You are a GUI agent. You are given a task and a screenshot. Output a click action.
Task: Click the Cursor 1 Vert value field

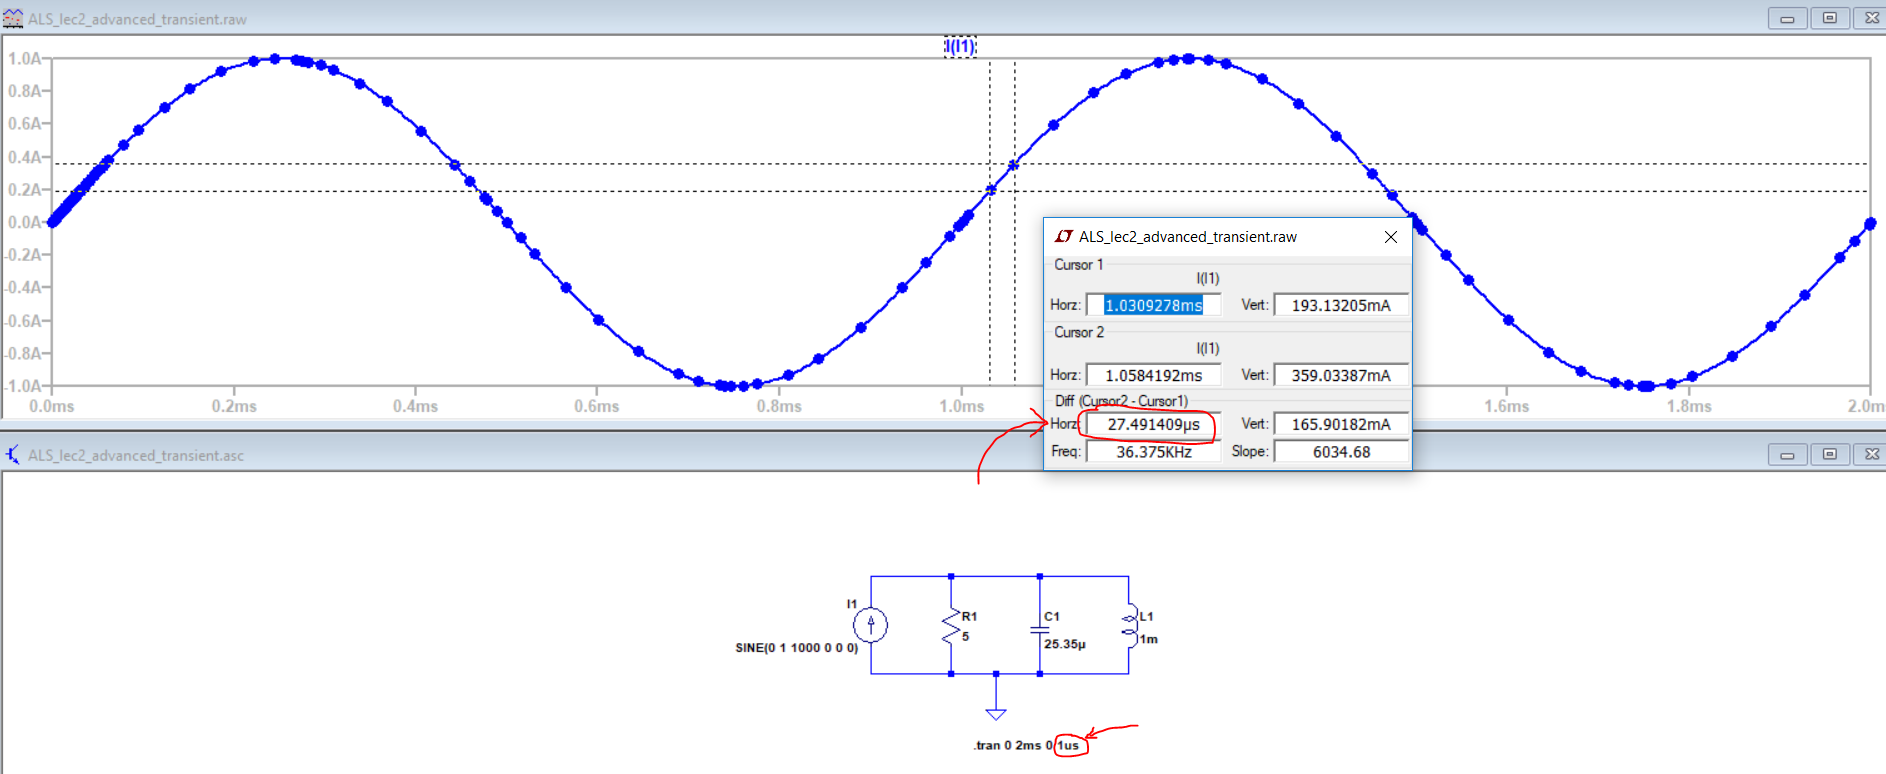1340,305
